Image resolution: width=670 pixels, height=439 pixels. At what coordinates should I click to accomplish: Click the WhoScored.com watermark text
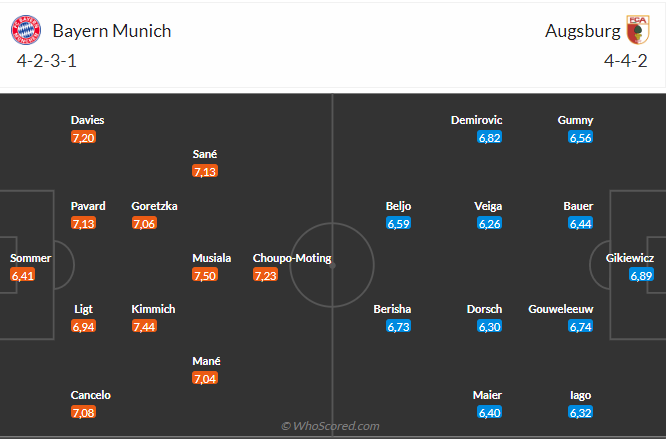point(330,426)
